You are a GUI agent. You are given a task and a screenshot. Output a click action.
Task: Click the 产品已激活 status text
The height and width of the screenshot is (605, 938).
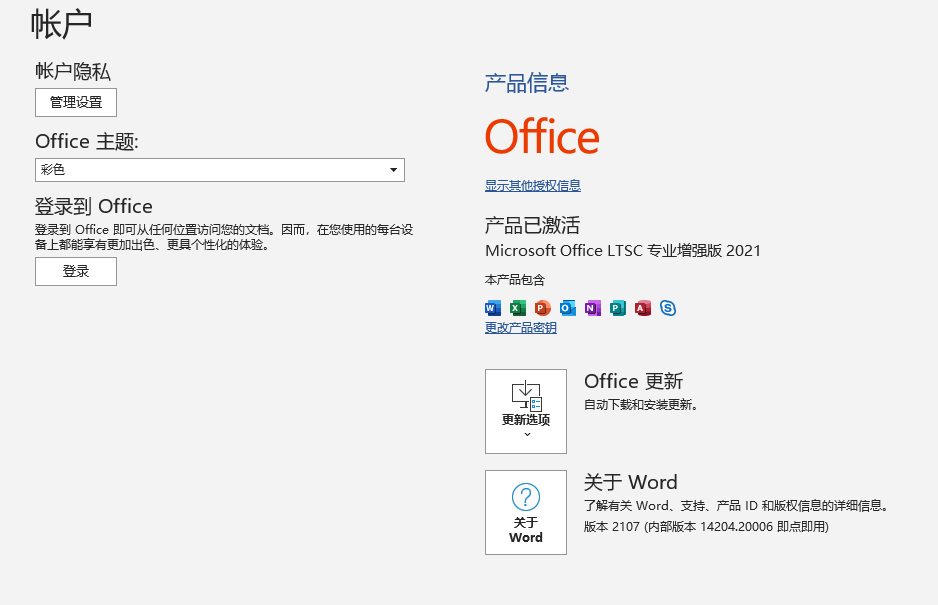coord(532,226)
